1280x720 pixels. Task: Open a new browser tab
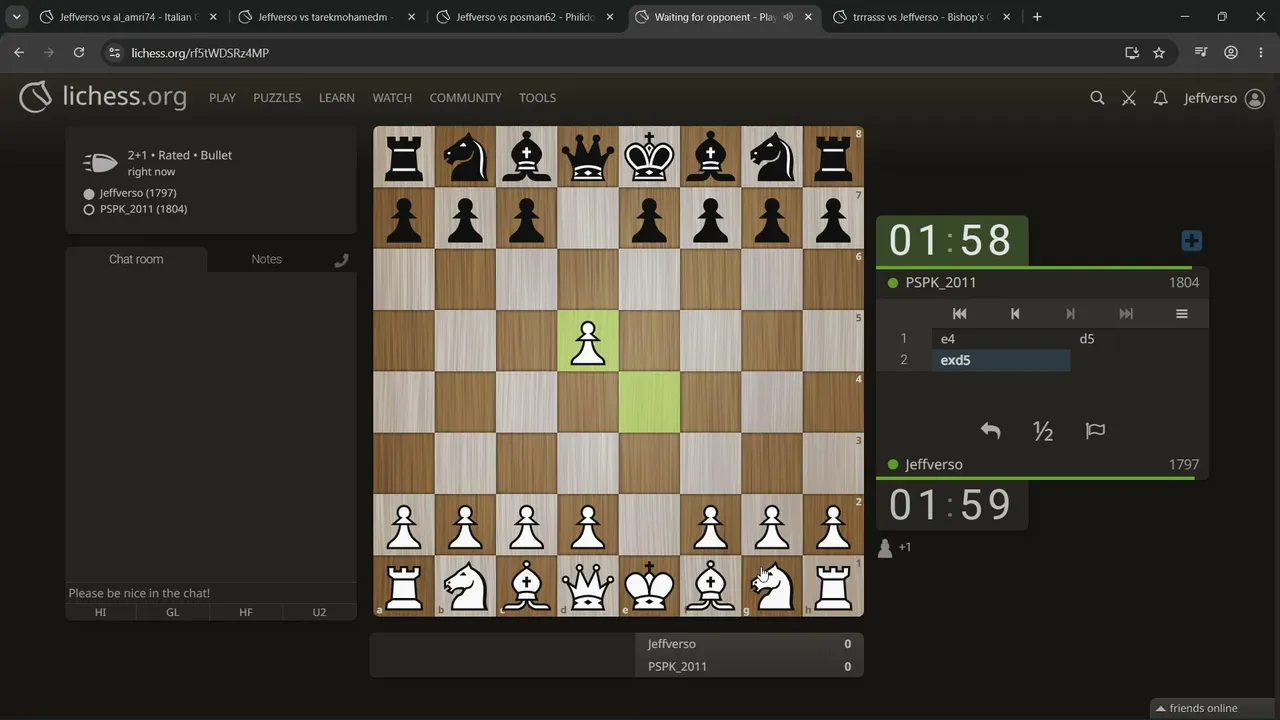(x=1037, y=17)
